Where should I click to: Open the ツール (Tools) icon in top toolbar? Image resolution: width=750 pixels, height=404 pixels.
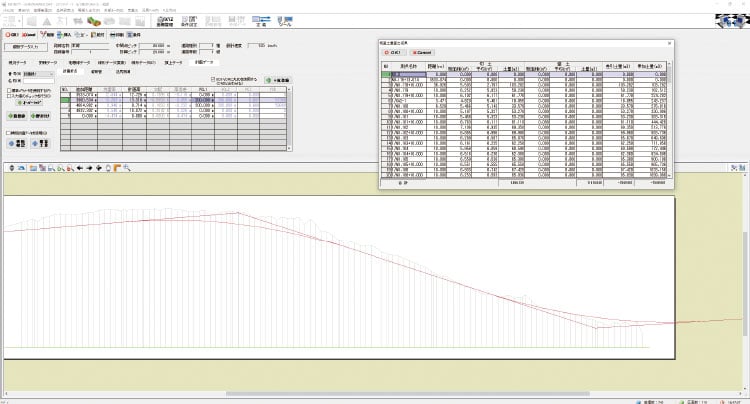(x=285, y=21)
